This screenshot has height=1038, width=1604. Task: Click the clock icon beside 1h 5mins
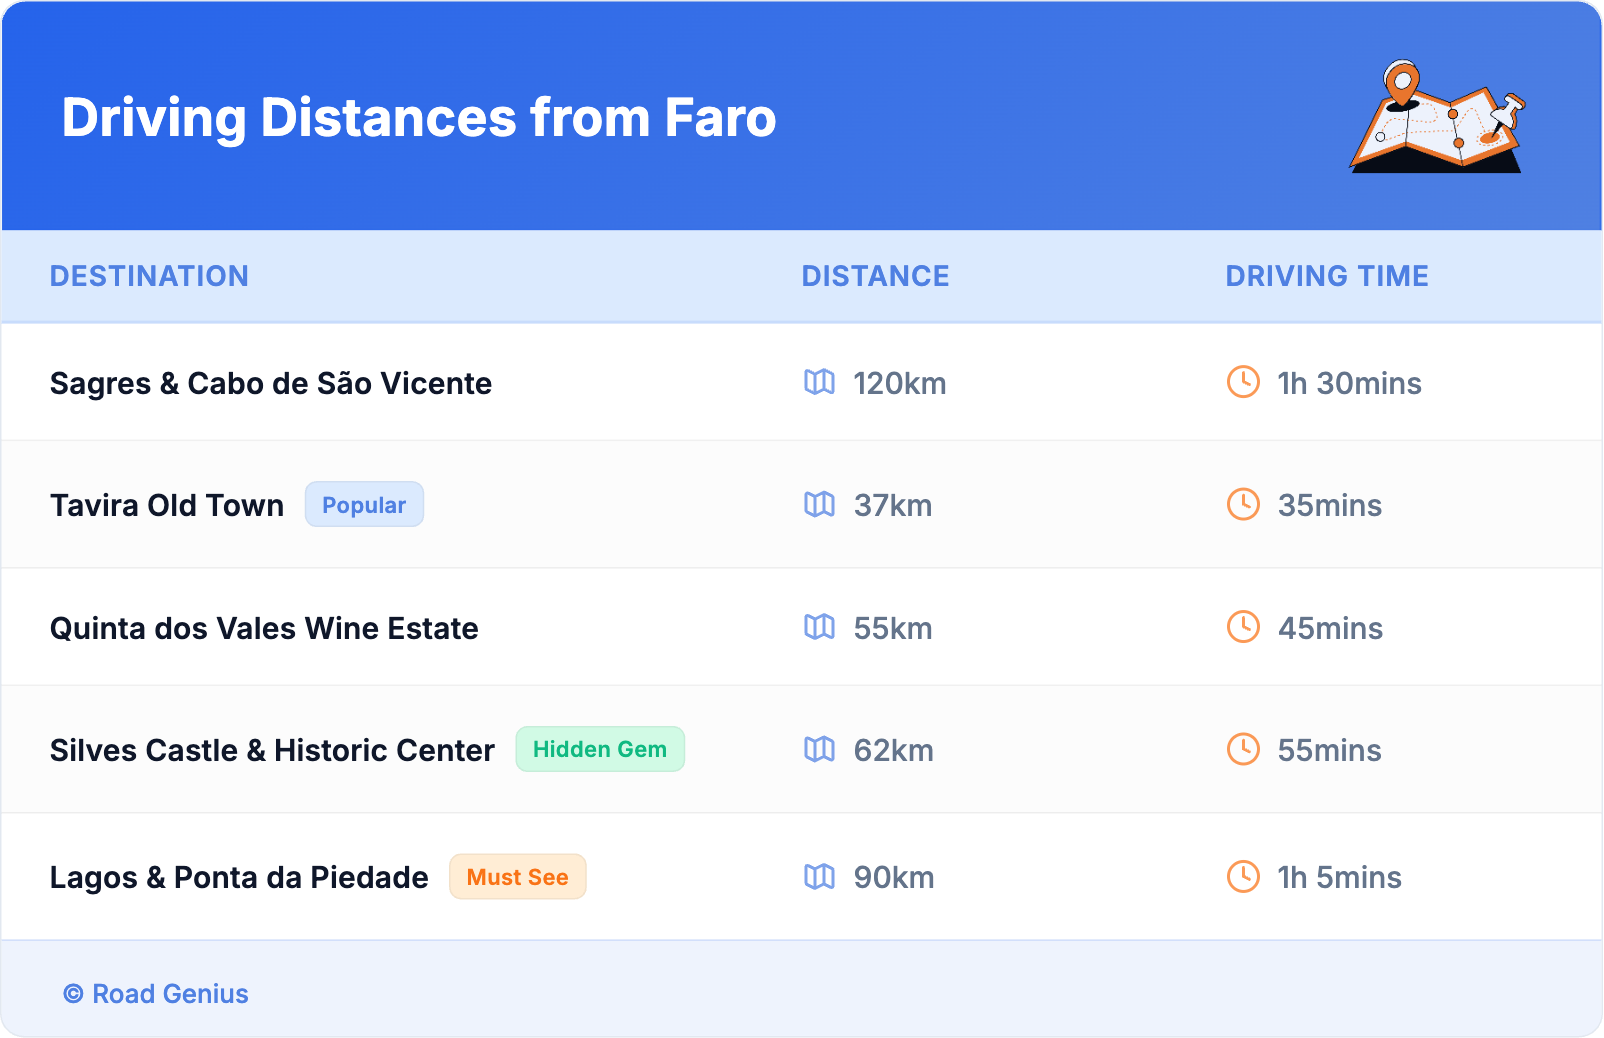pos(1243,877)
